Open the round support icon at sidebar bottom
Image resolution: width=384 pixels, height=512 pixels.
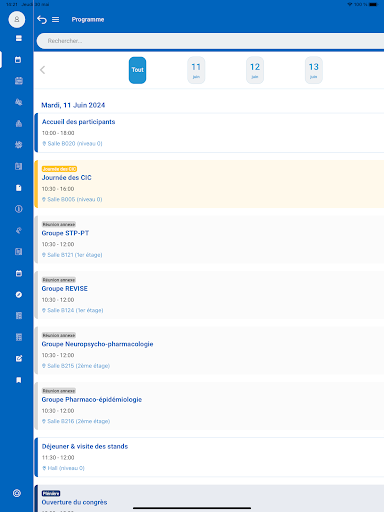[x=17, y=493]
